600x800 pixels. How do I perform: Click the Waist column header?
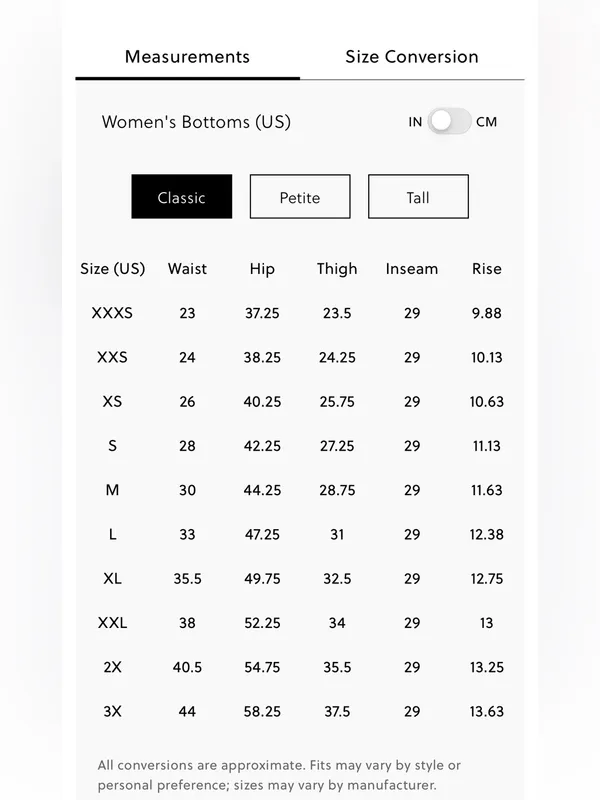(187, 269)
